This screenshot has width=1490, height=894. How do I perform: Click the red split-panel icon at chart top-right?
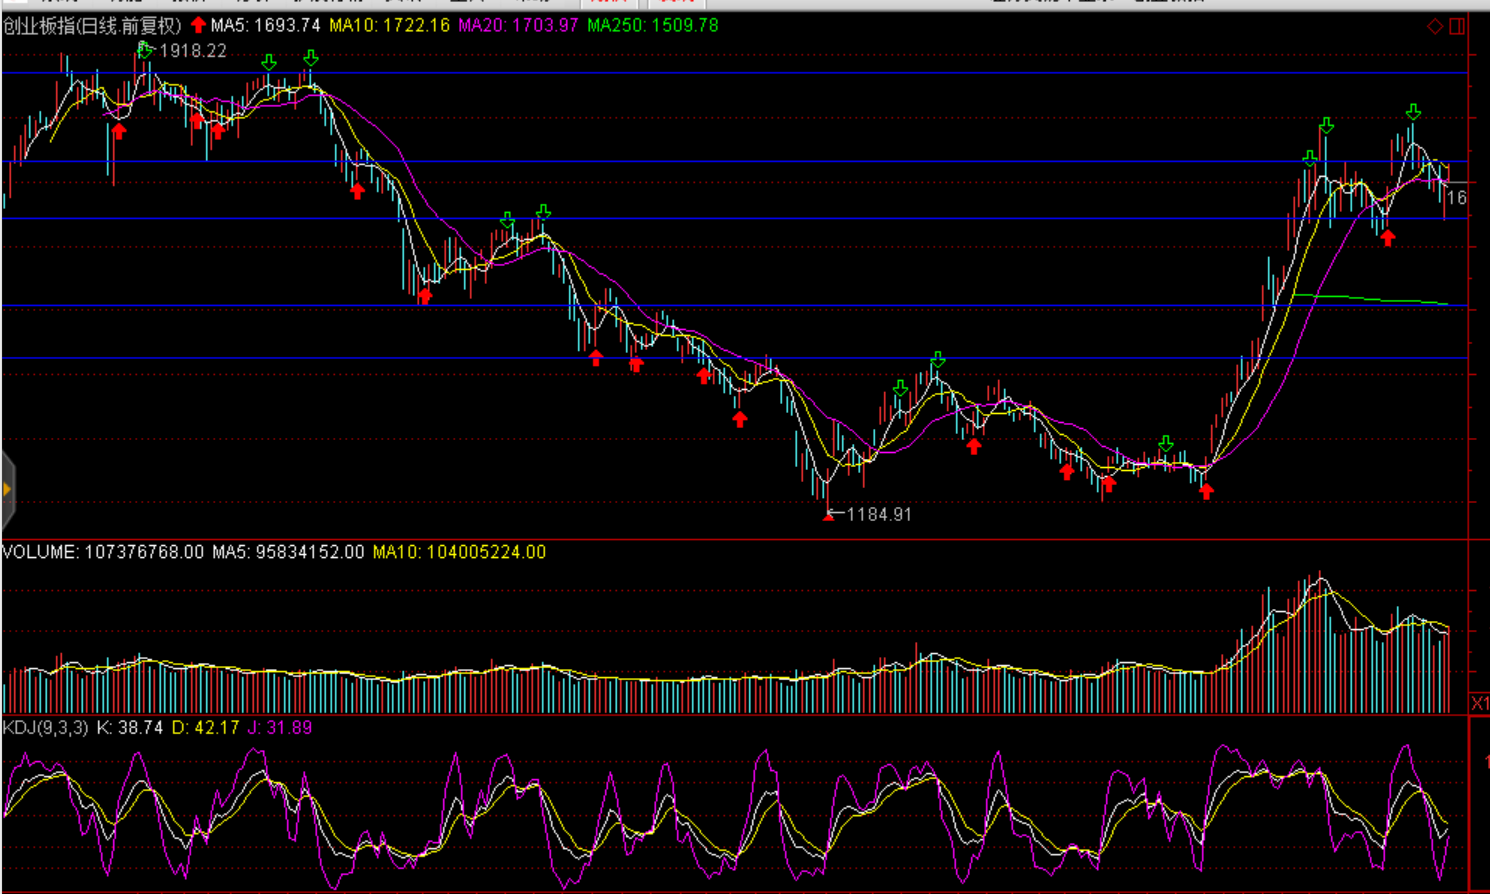point(1457,26)
